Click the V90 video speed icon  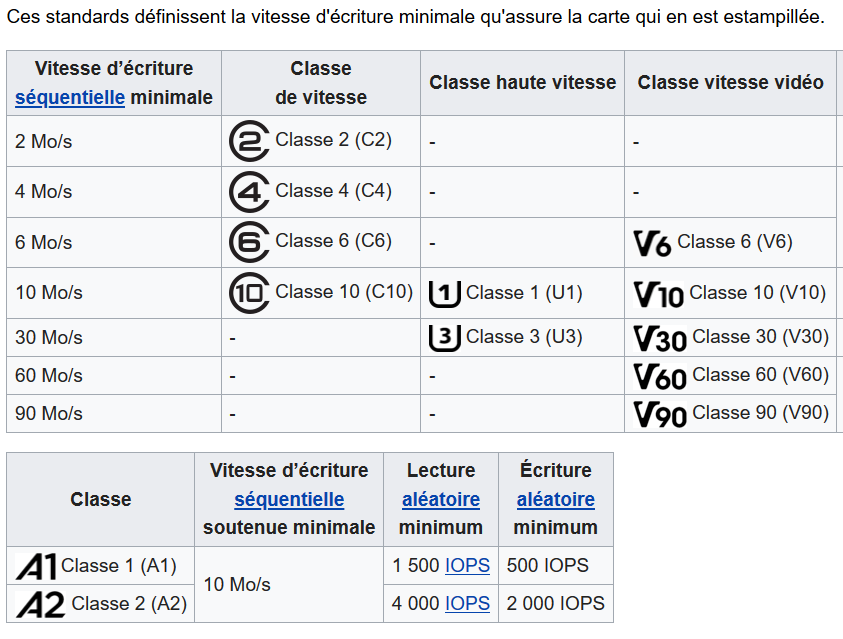660,414
